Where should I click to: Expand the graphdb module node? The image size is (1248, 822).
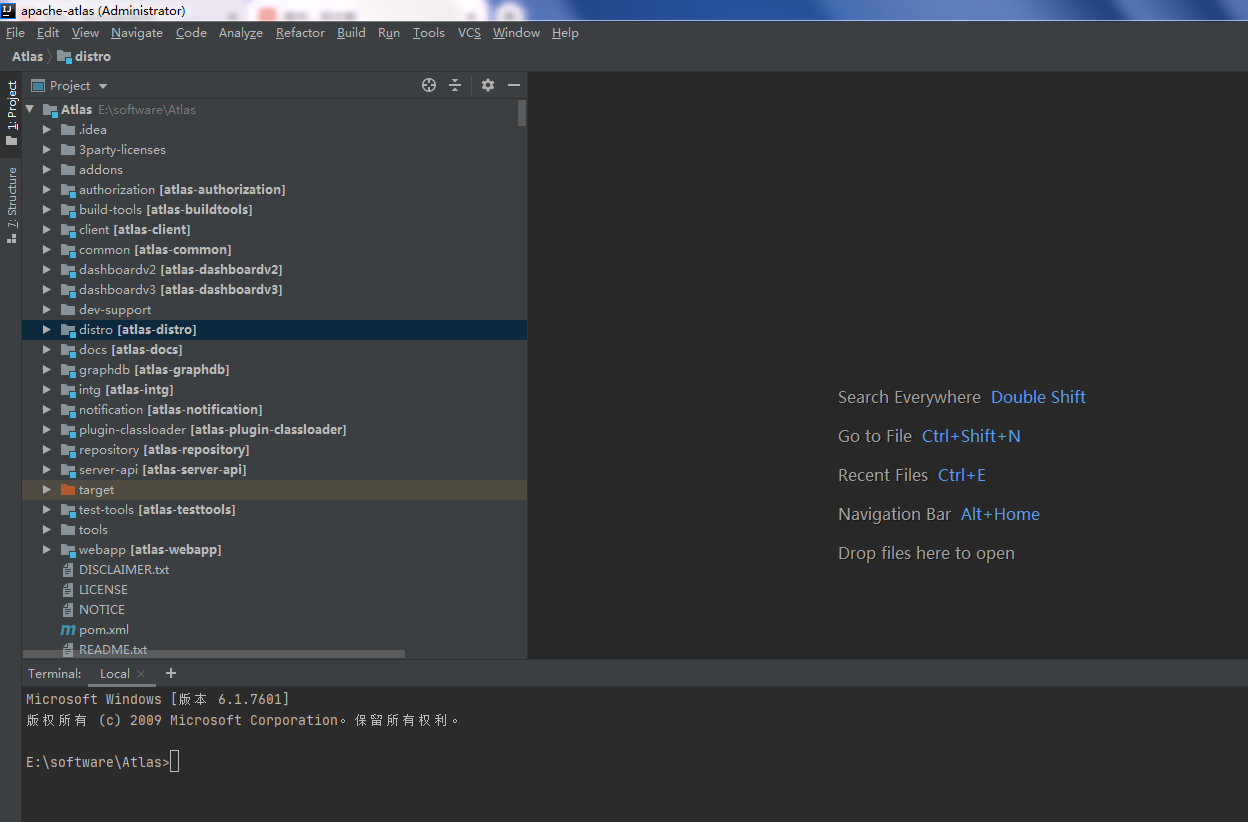coord(46,370)
